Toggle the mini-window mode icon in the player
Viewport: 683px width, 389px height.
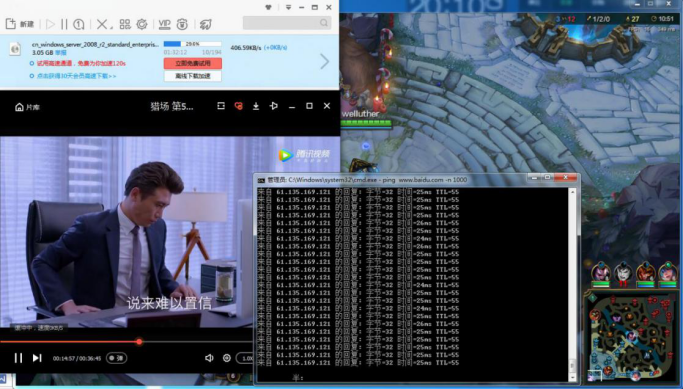[221, 106]
